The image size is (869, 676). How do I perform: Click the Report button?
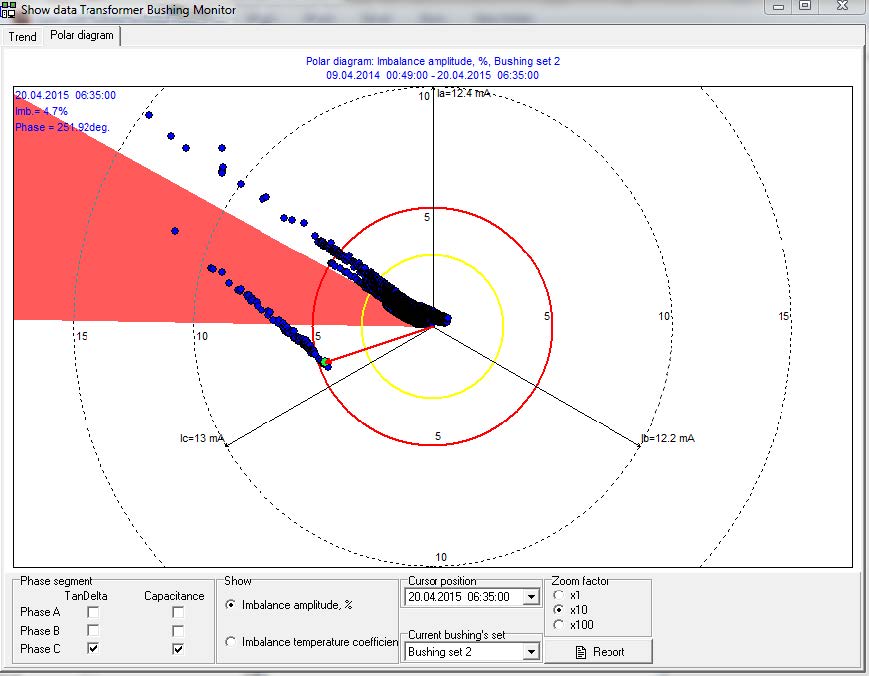(599, 652)
